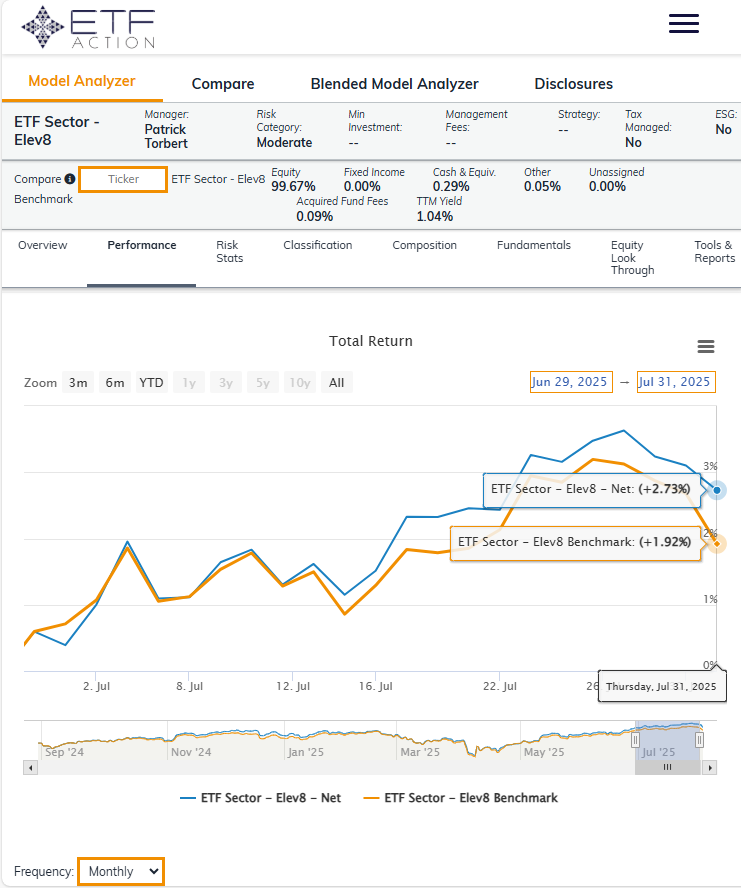
Task: Set chart zoom to 3m
Action: (x=78, y=383)
